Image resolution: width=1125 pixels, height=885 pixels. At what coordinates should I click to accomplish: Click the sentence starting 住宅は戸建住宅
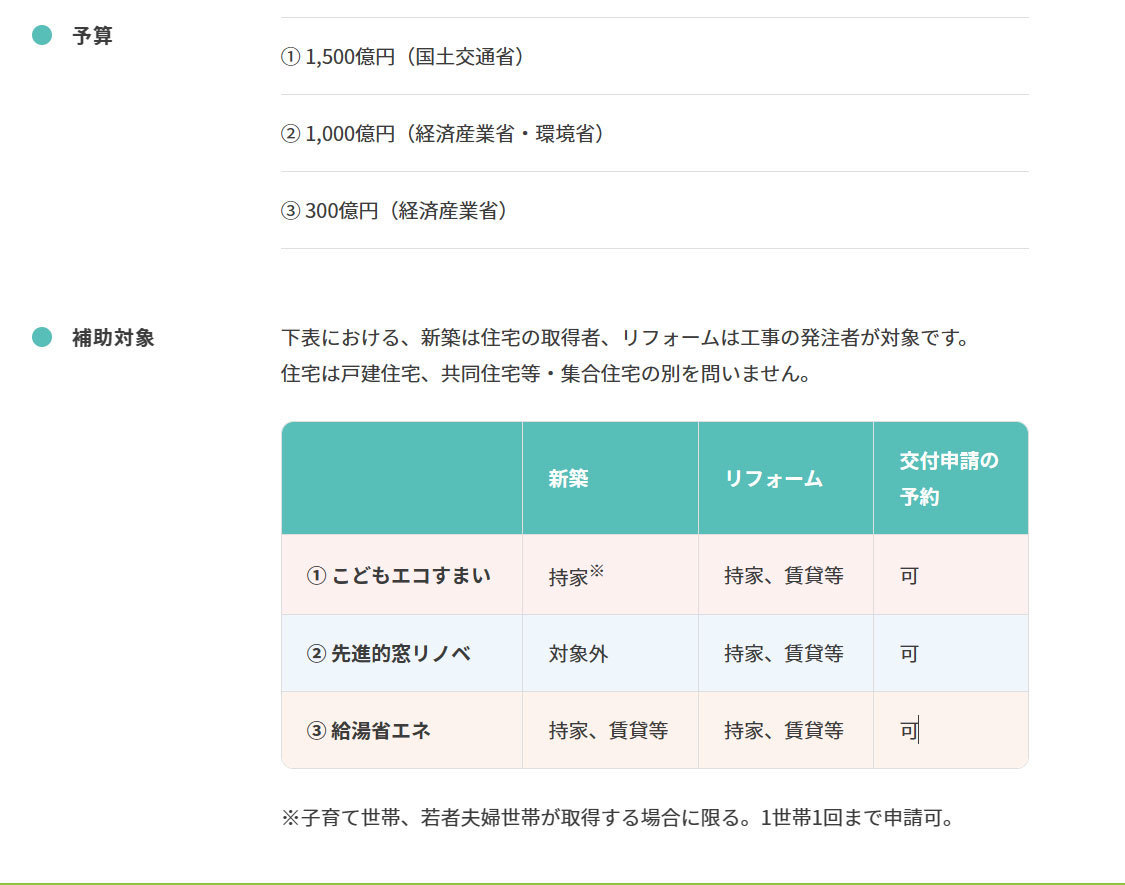545,373
